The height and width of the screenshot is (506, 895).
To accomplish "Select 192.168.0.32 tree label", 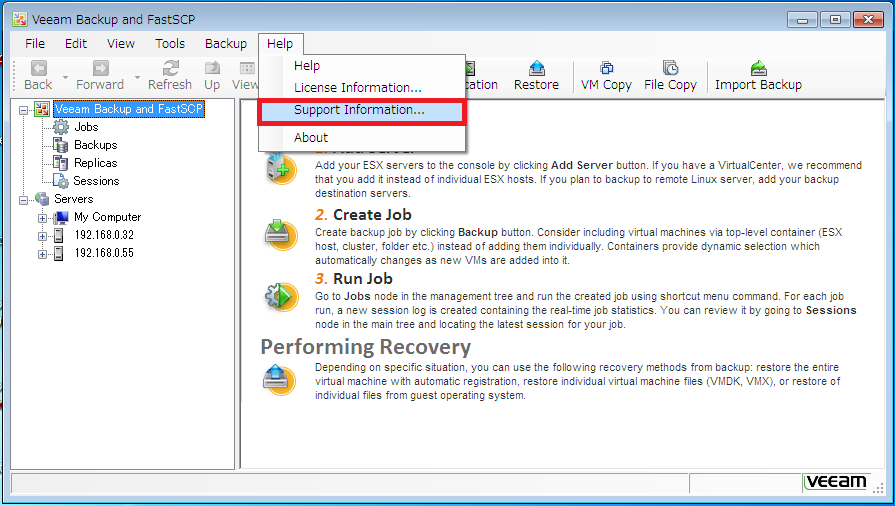I will pyautogui.click(x=104, y=235).
